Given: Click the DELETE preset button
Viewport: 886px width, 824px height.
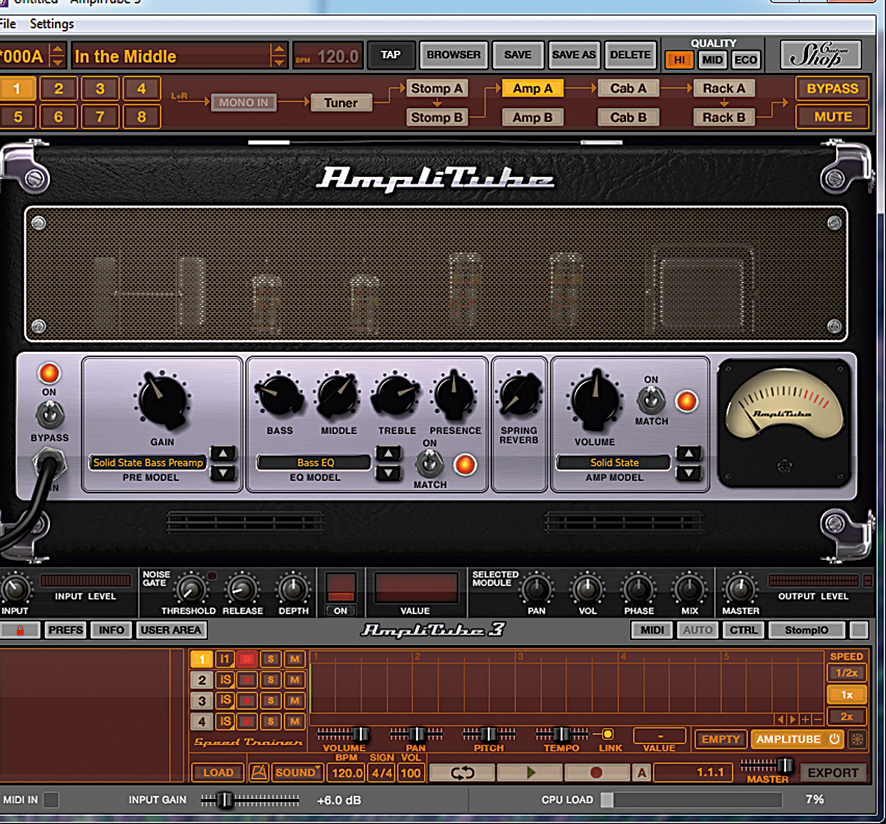Looking at the screenshot, I should [631, 55].
